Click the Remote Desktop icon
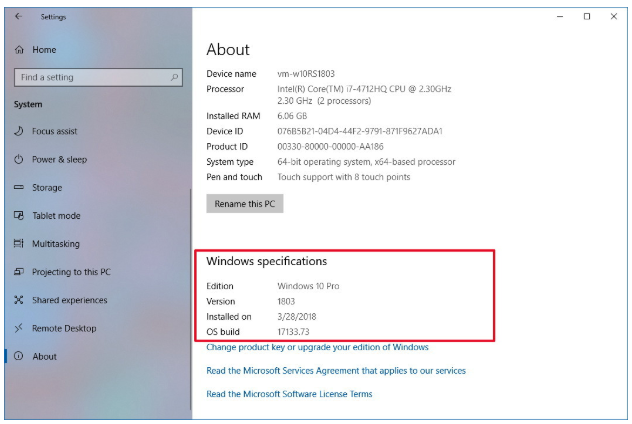This screenshot has width=632, height=424. (x=19, y=328)
